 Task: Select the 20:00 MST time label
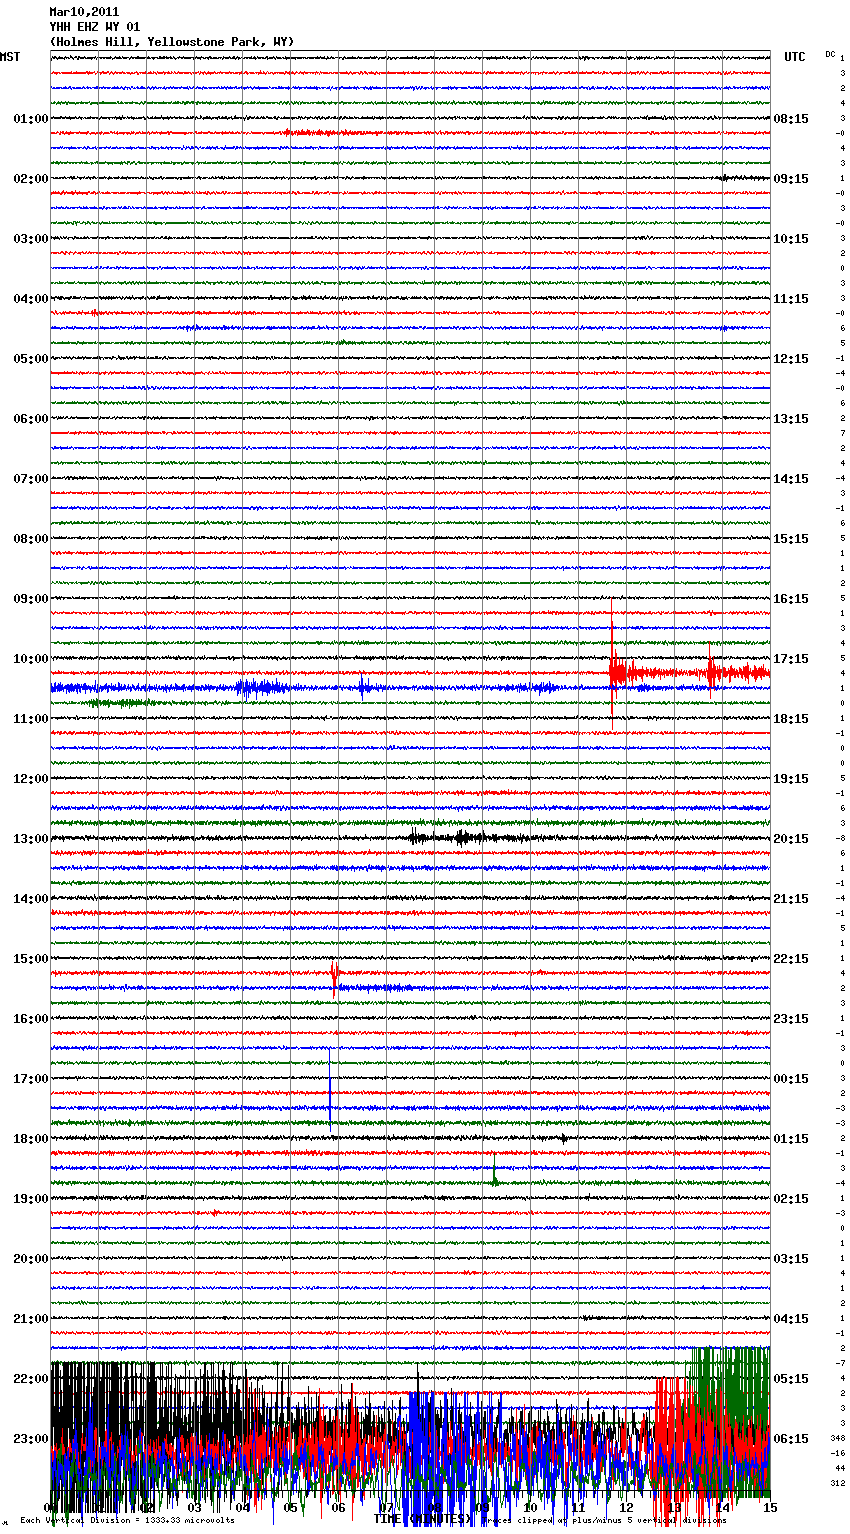click(31, 1259)
